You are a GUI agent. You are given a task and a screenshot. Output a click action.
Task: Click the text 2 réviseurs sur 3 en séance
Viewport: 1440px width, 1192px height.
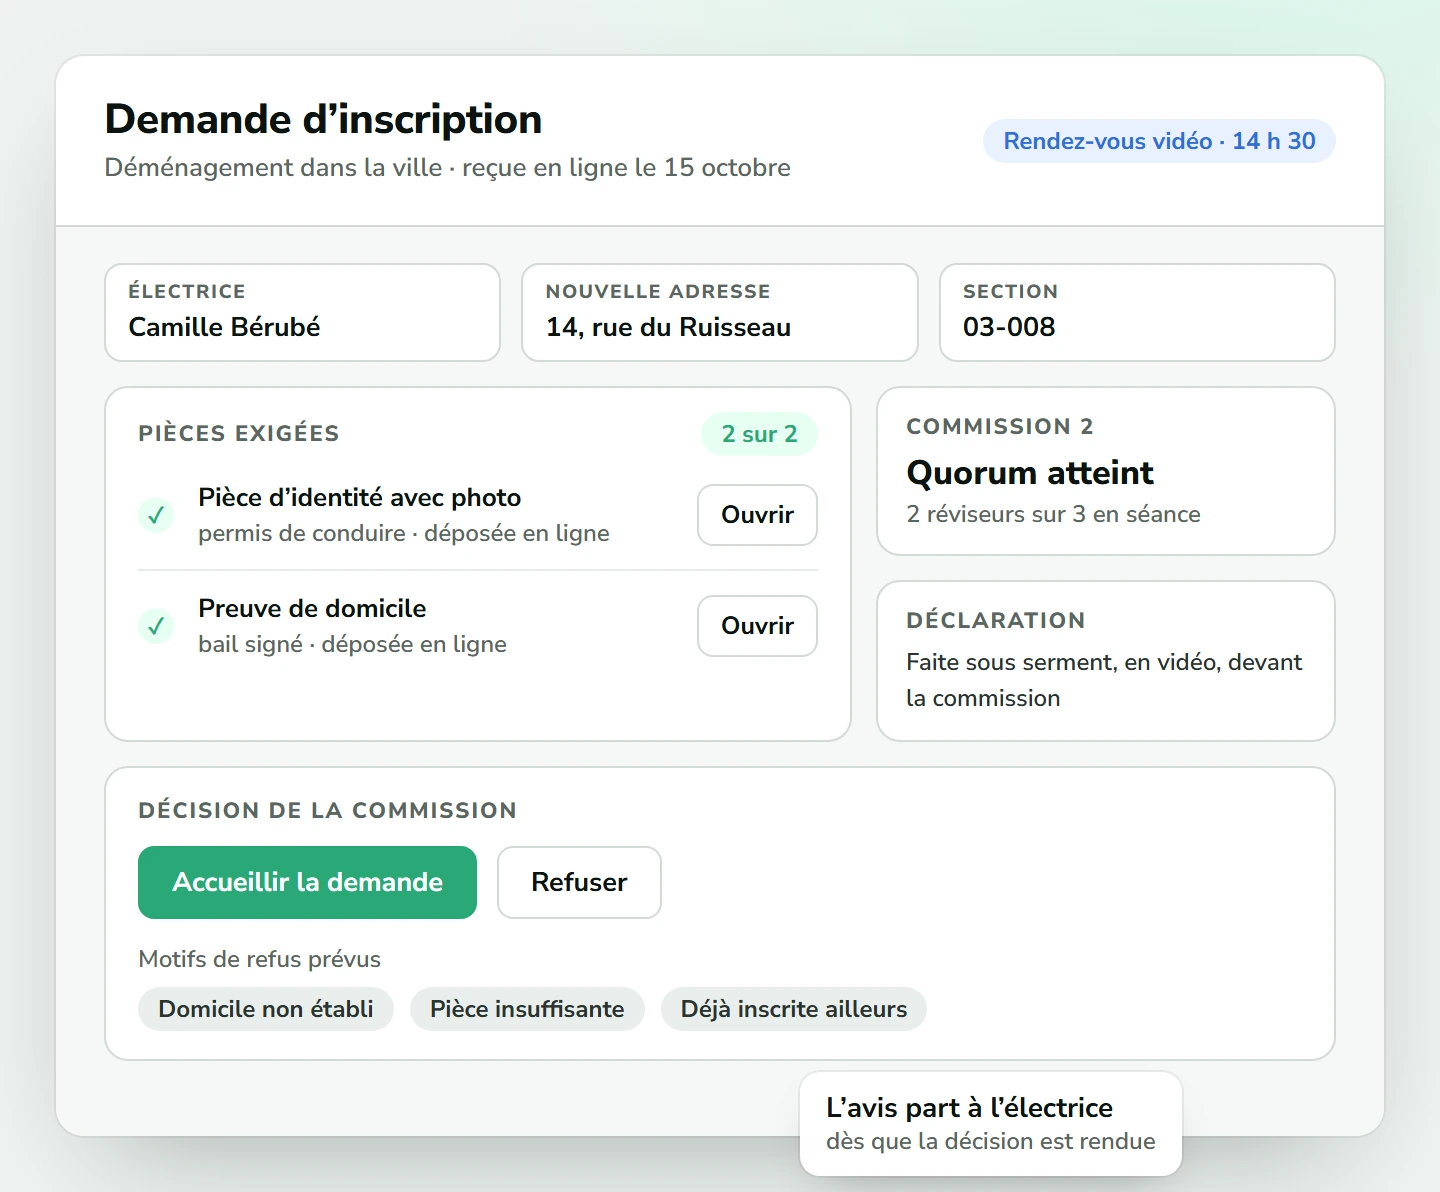click(x=1053, y=514)
